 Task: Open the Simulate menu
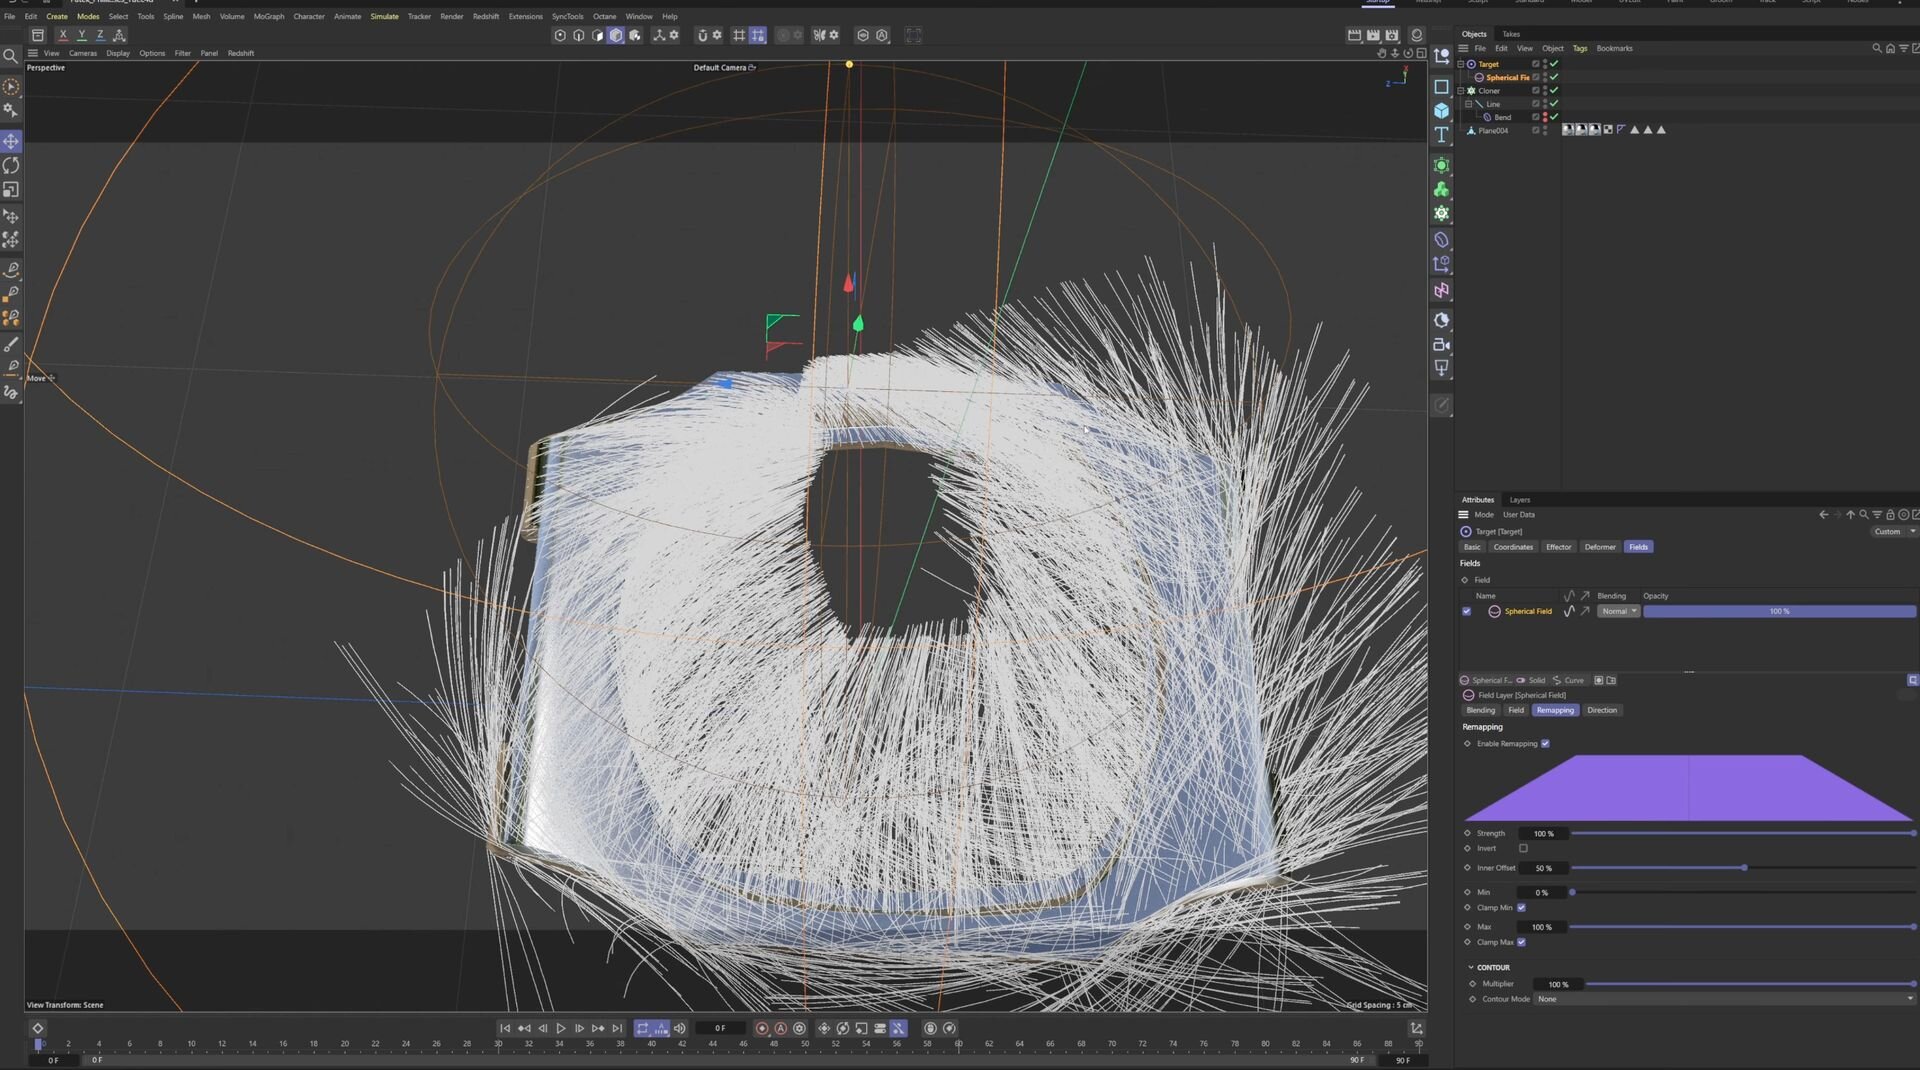click(384, 16)
